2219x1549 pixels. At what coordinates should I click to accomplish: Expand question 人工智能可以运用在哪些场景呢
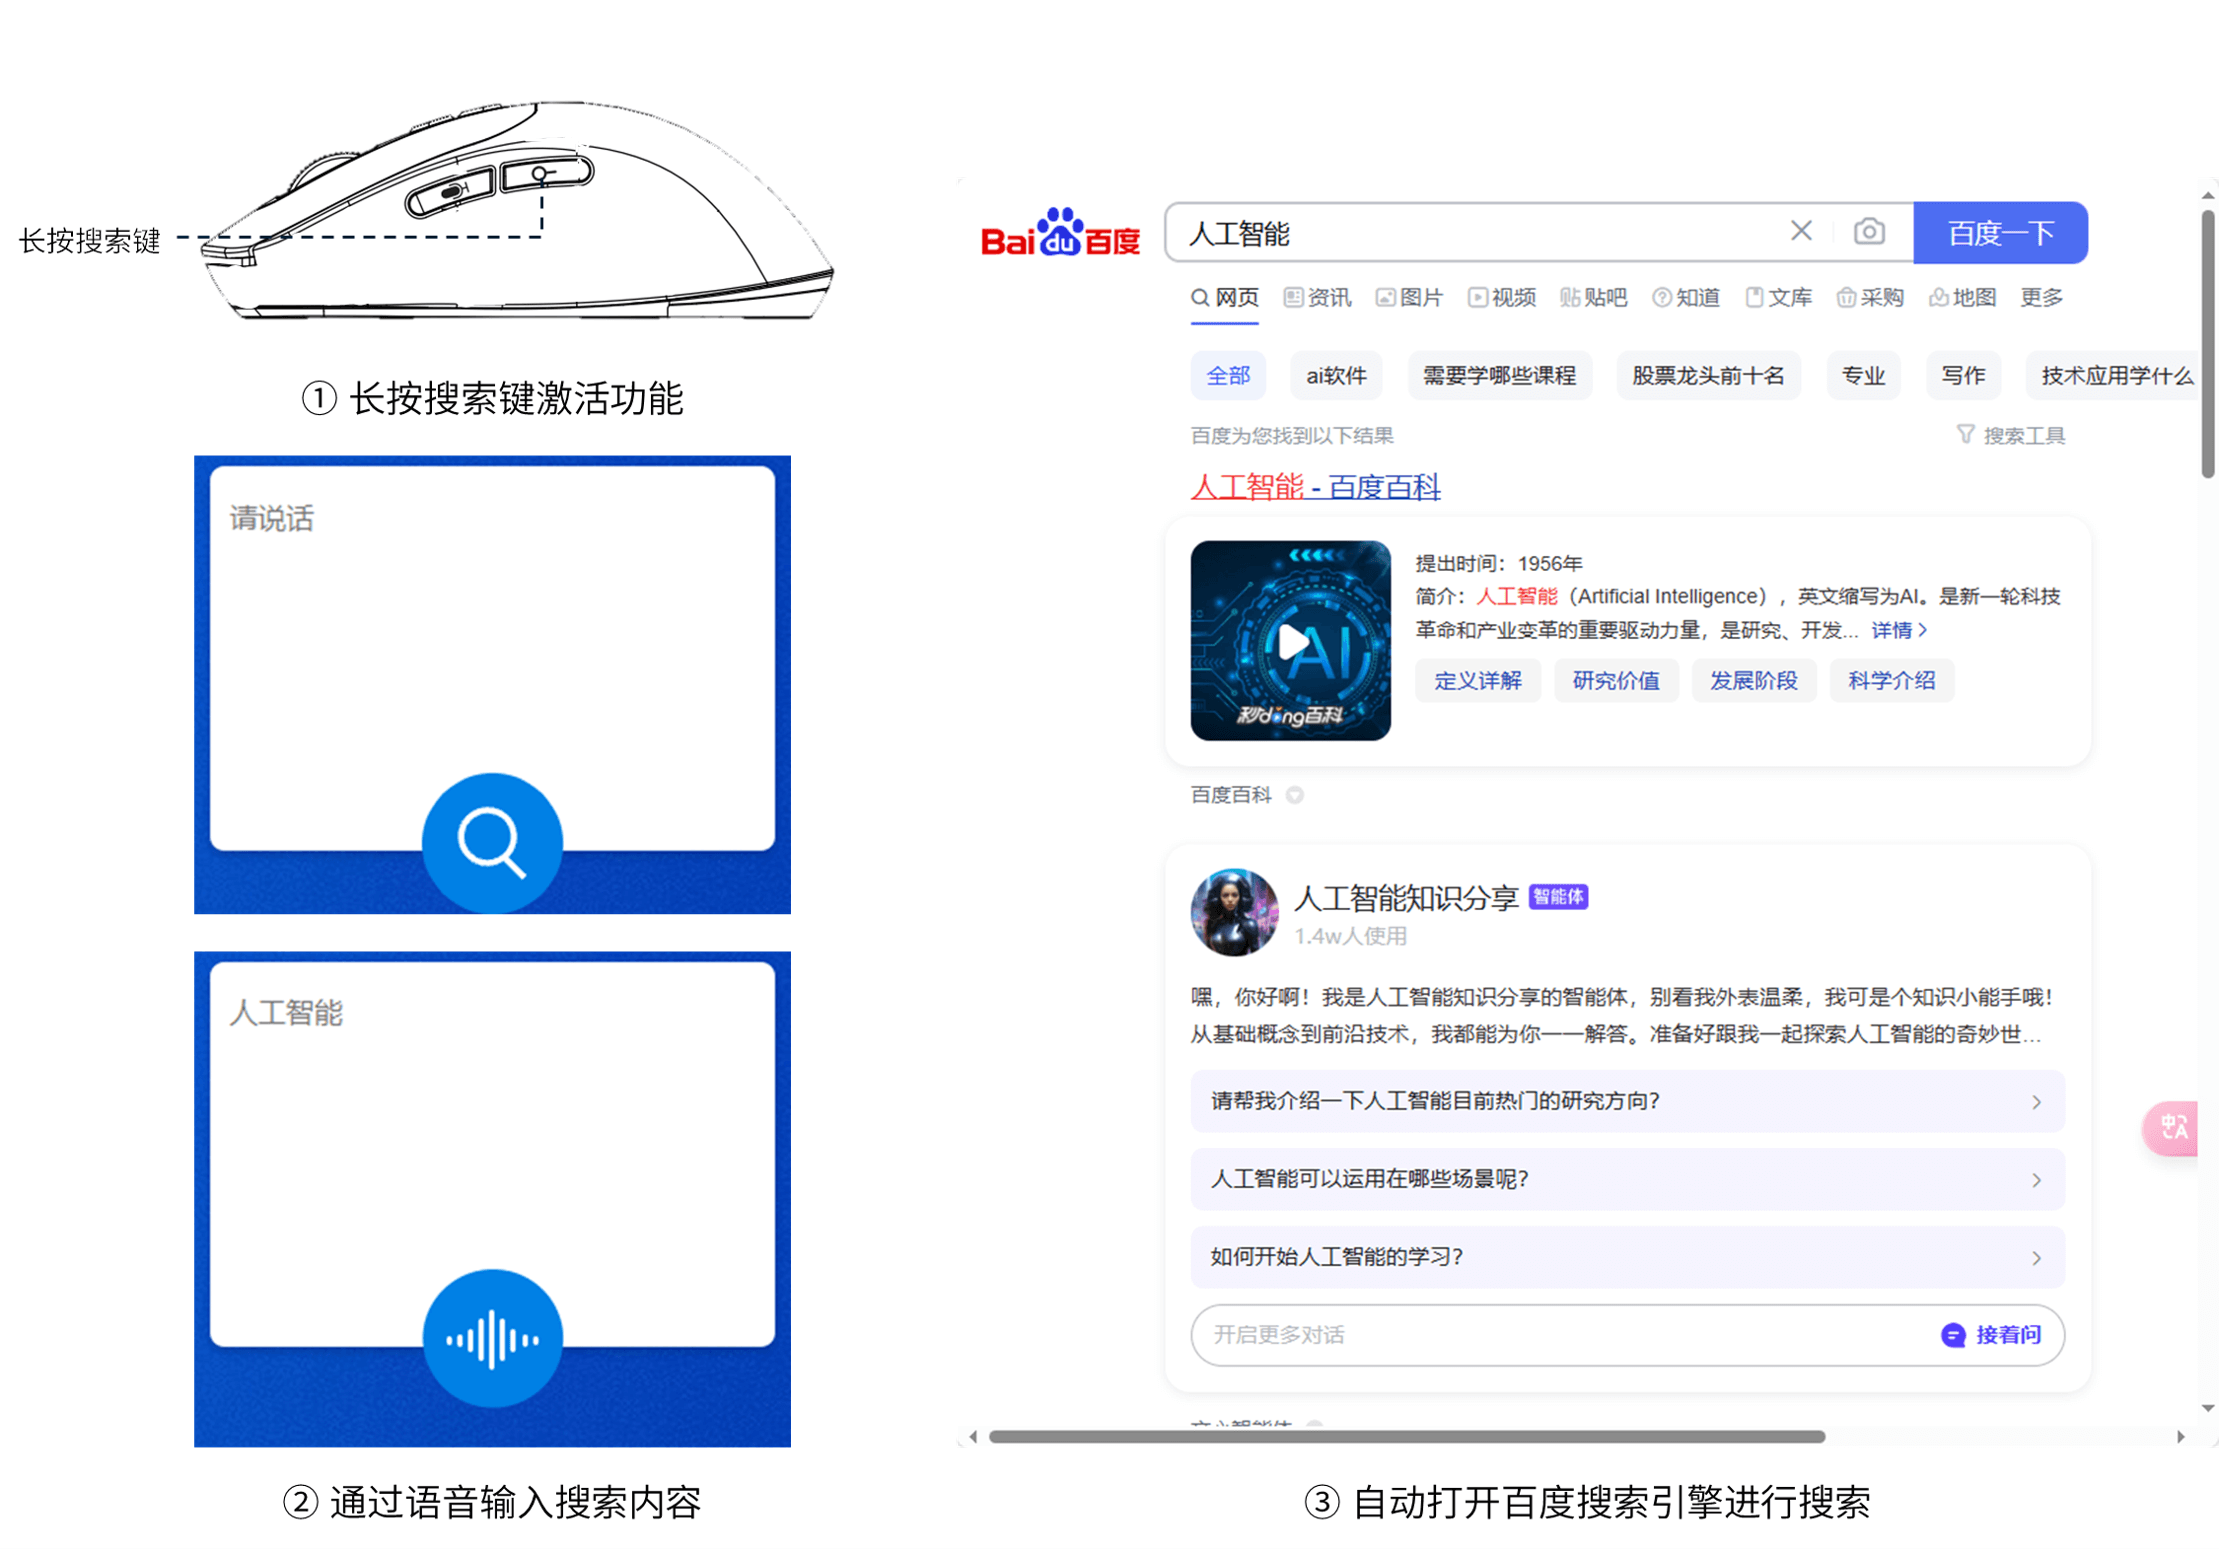(1627, 1179)
